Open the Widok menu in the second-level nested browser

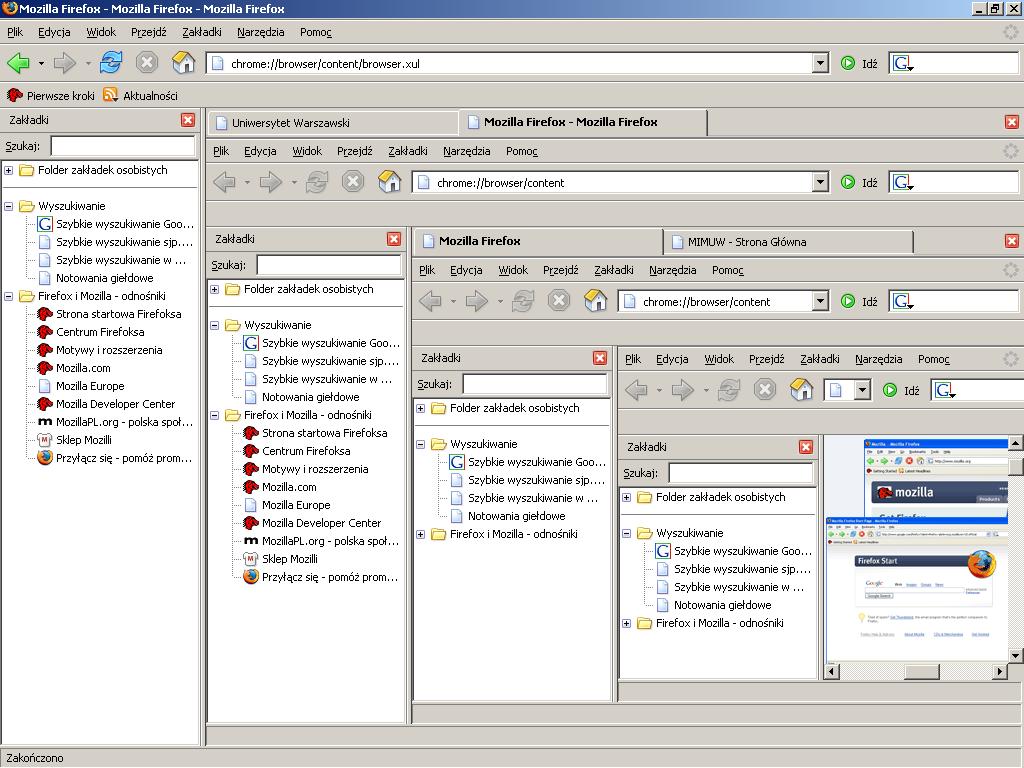307,151
